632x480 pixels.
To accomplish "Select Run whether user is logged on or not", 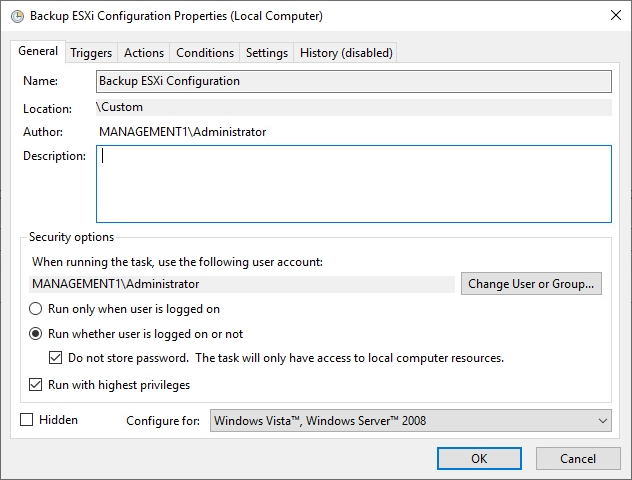I will click(x=36, y=334).
